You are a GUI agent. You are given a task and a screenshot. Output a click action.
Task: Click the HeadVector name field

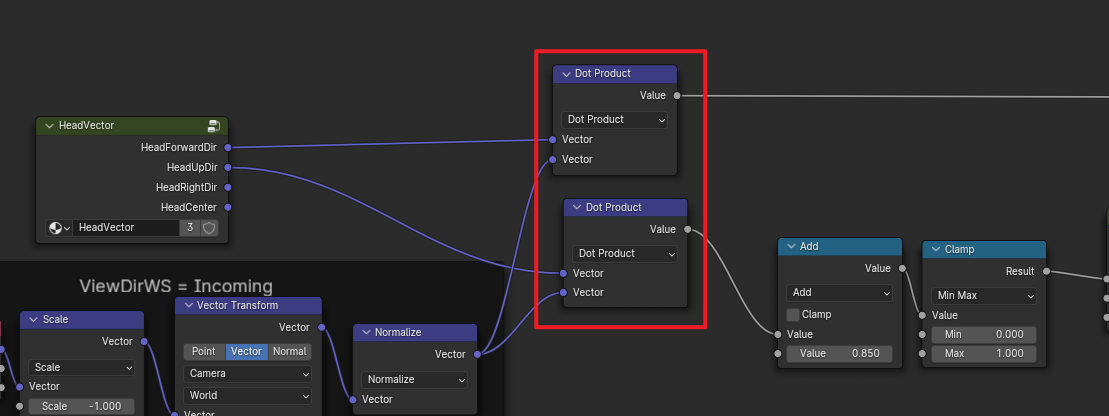click(126, 228)
